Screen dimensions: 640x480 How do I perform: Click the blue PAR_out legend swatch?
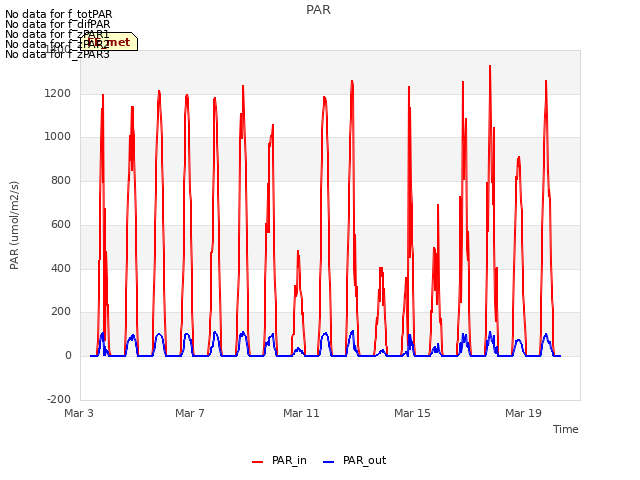pyautogui.click(x=329, y=462)
